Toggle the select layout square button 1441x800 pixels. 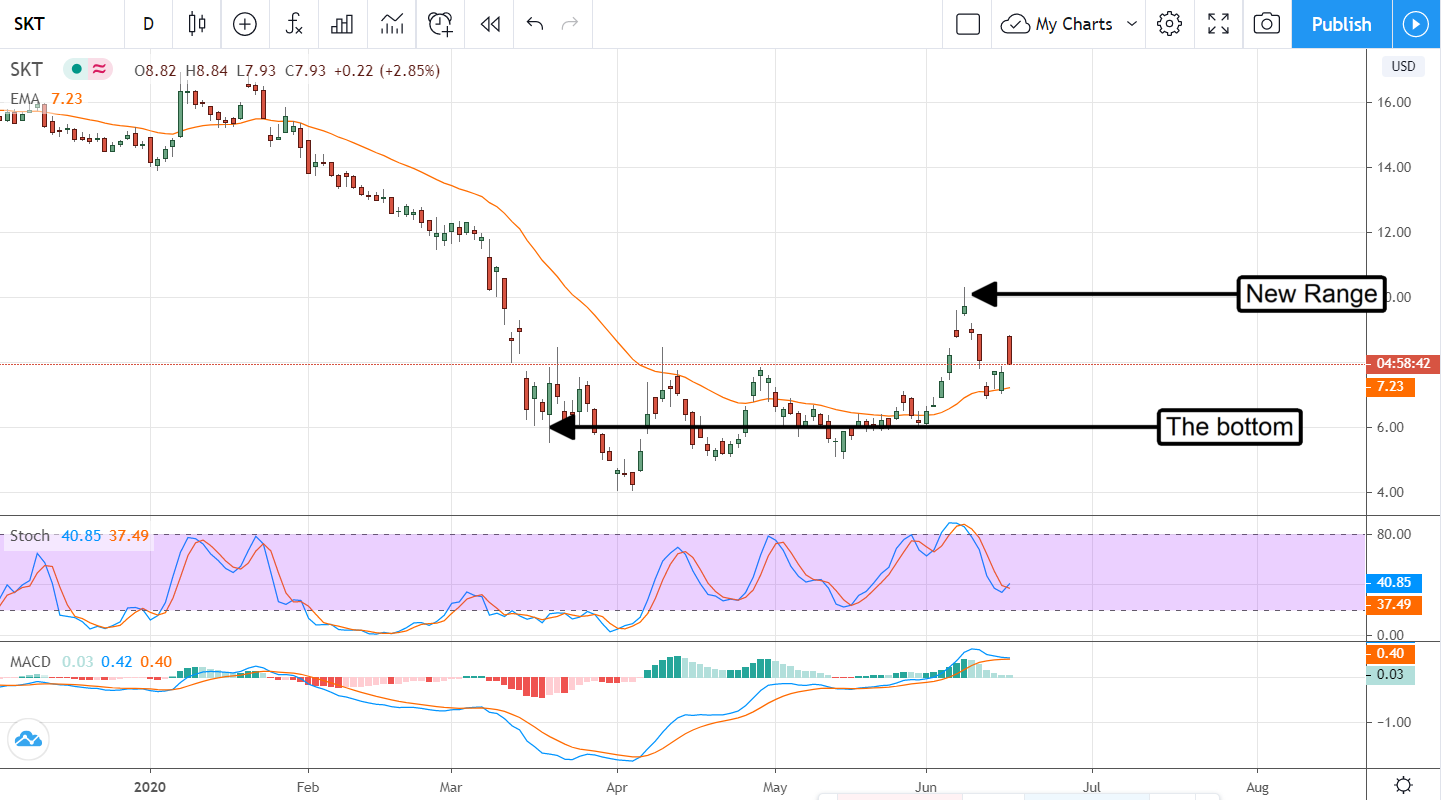pyautogui.click(x=967, y=24)
